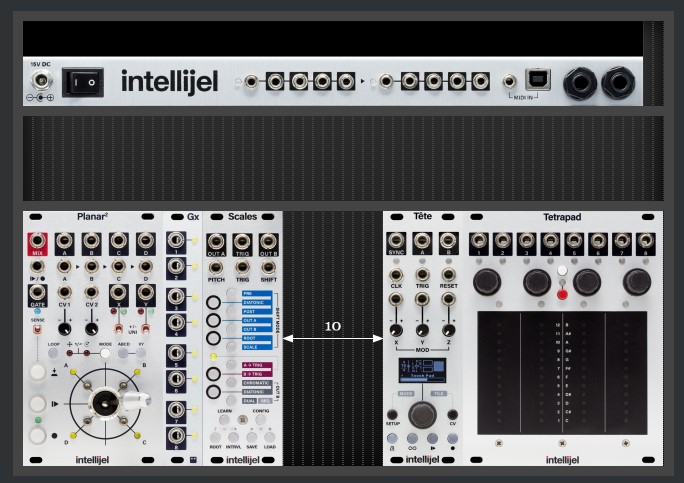This screenshot has height=483, width=684.
Task: Click the Tête OLED display
Action: [x=422, y=371]
